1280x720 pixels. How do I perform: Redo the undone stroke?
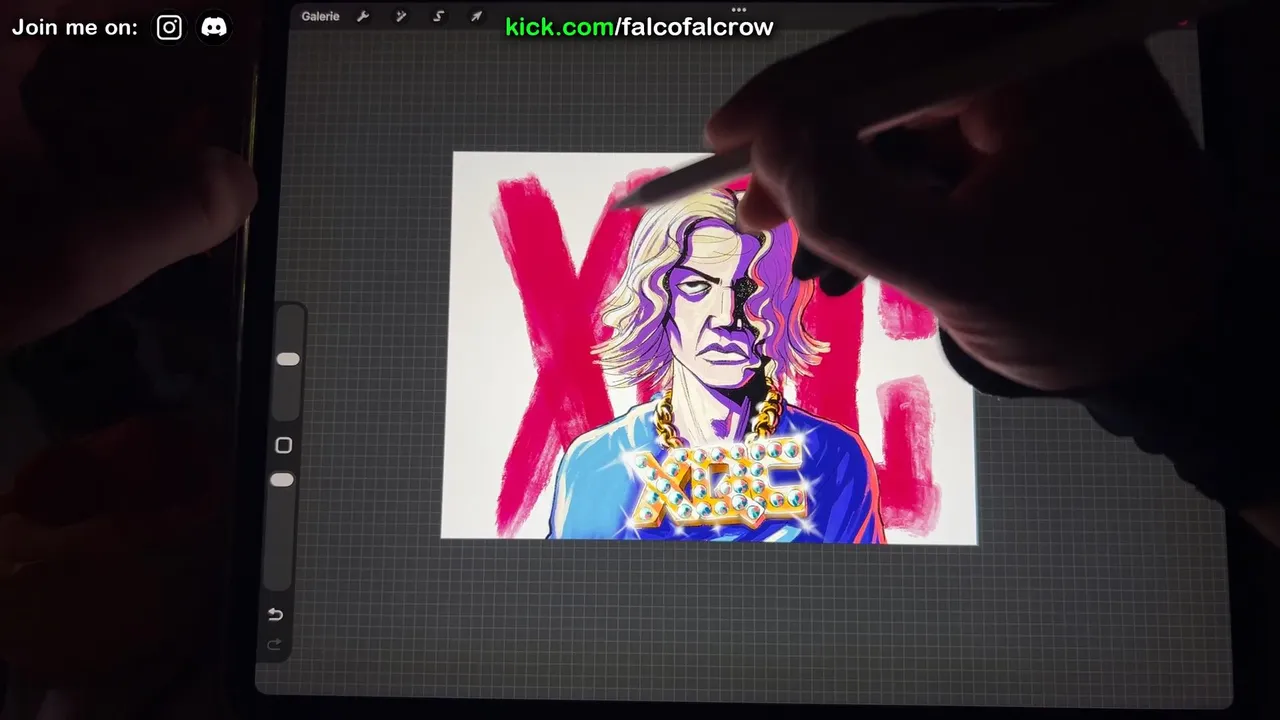pos(275,644)
